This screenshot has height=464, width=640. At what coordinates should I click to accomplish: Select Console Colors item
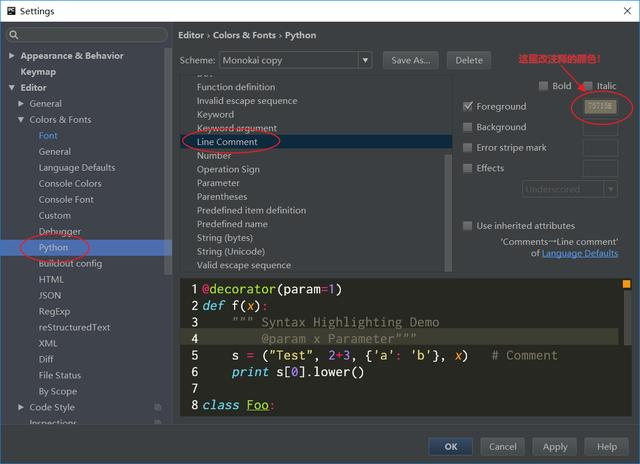click(70, 184)
